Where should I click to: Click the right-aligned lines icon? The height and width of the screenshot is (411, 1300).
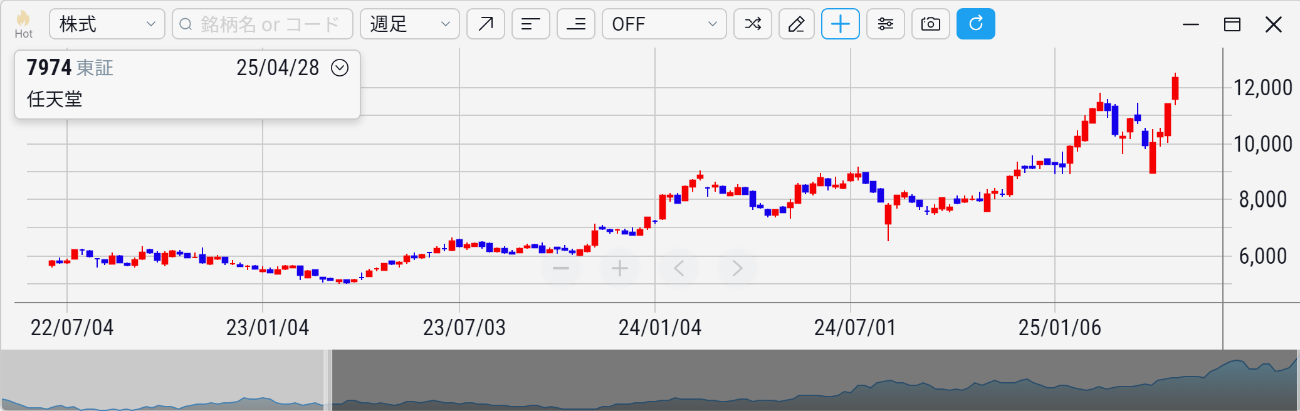(x=576, y=24)
